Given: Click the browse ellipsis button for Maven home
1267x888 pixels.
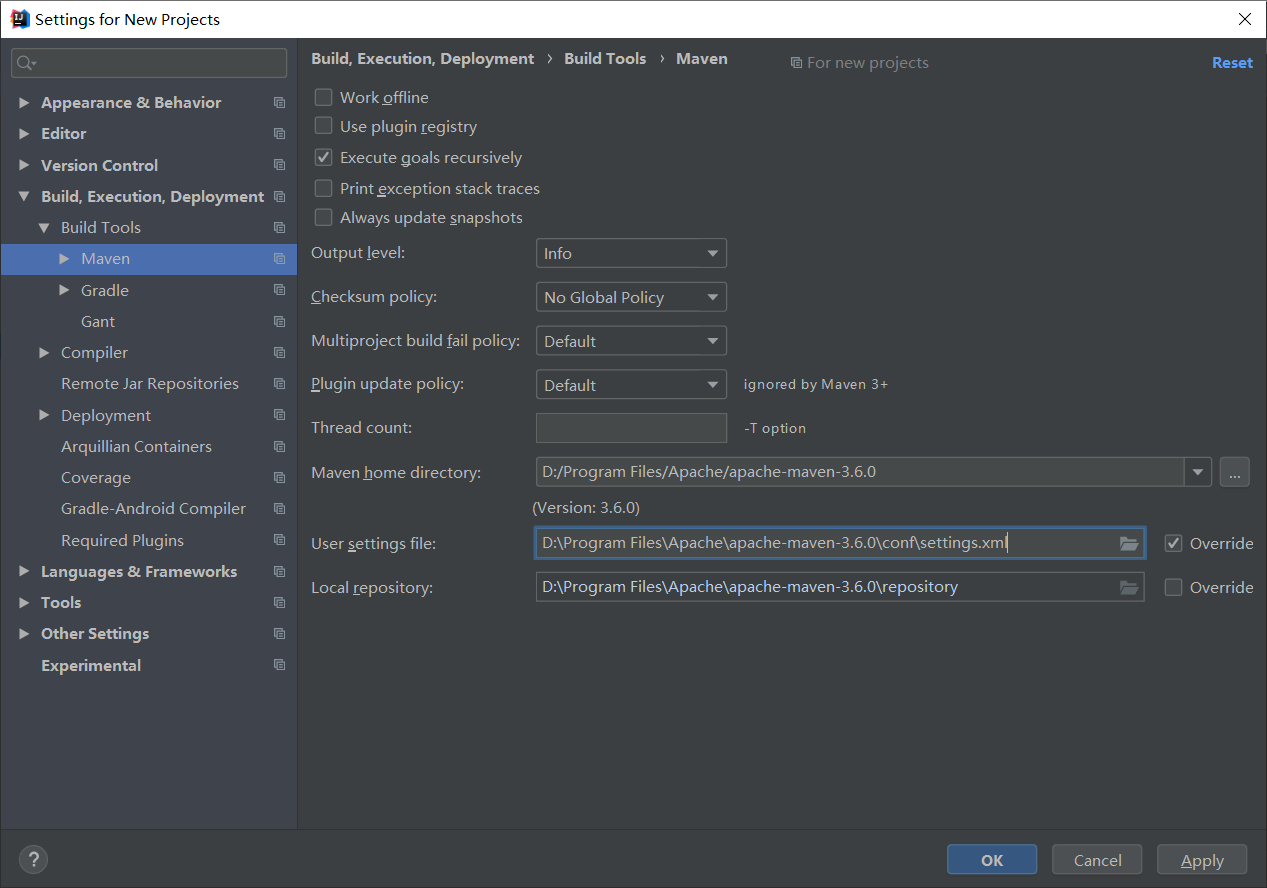Looking at the screenshot, I should pos(1234,472).
